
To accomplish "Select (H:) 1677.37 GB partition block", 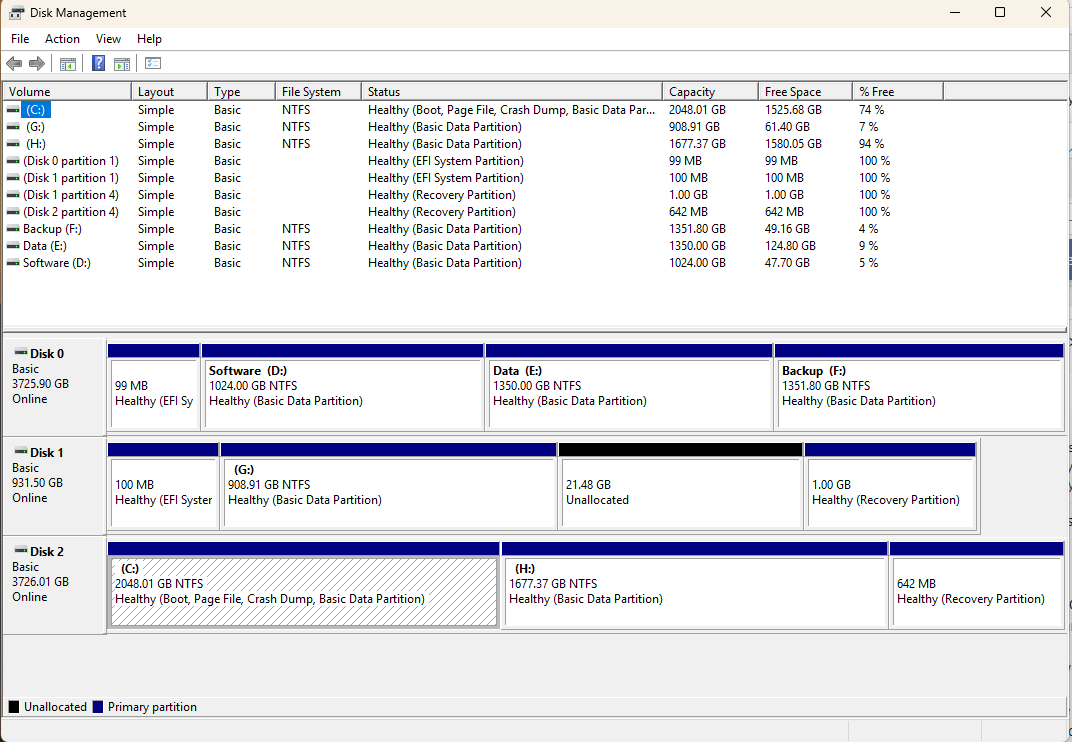I will pos(695,585).
